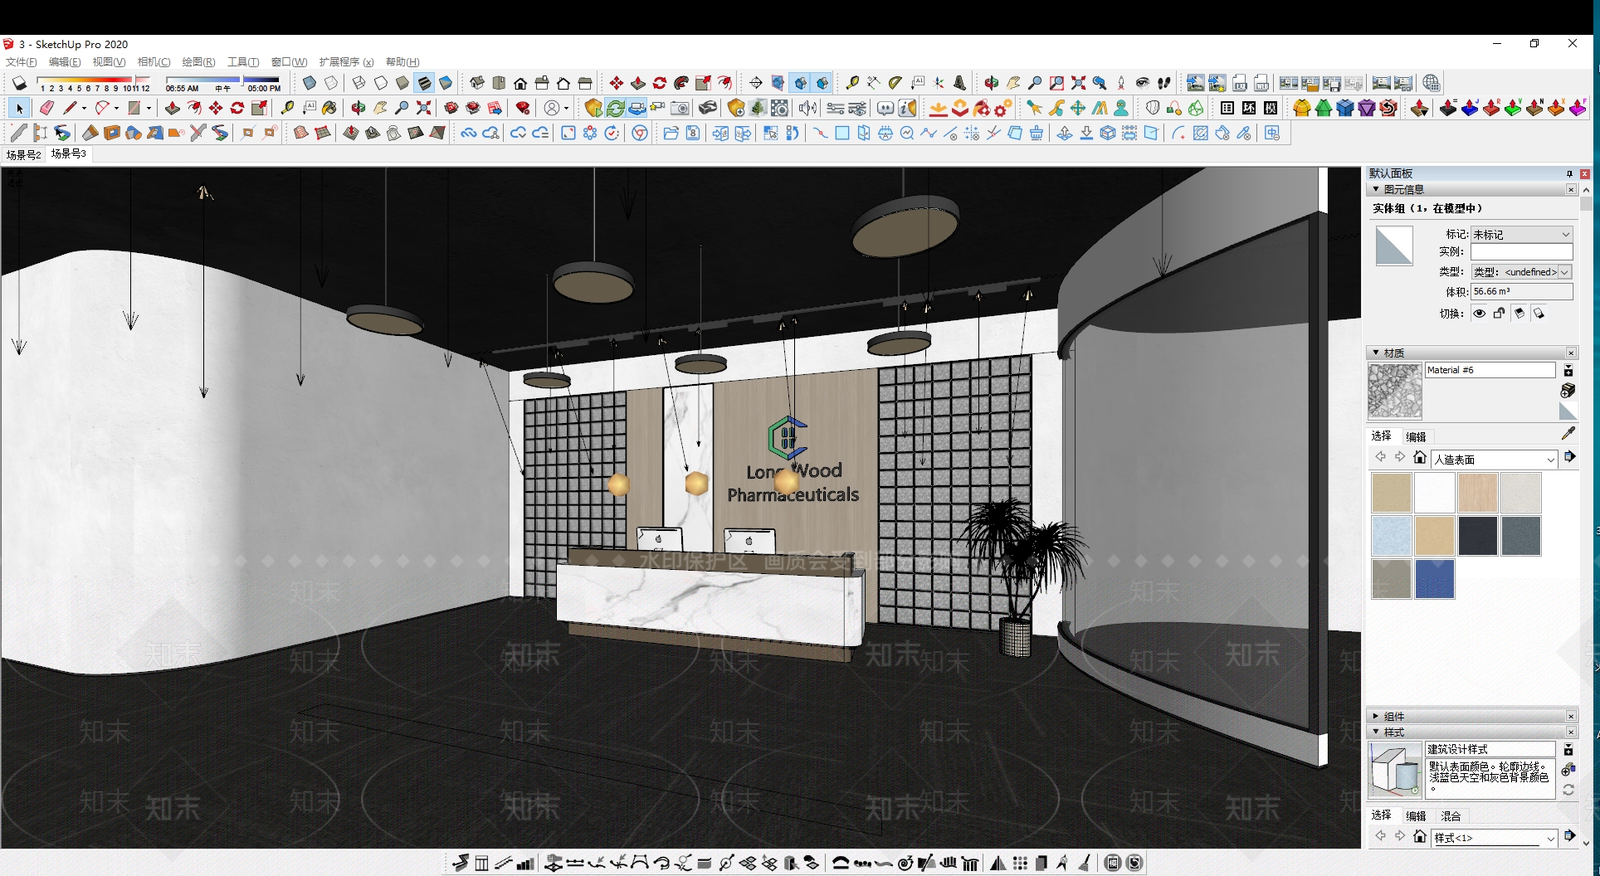Viewport: 1600px width, 876px height.
Task: Activate the Zoom Extents tool in the second toolbar row
Action: pyautogui.click(x=424, y=108)
